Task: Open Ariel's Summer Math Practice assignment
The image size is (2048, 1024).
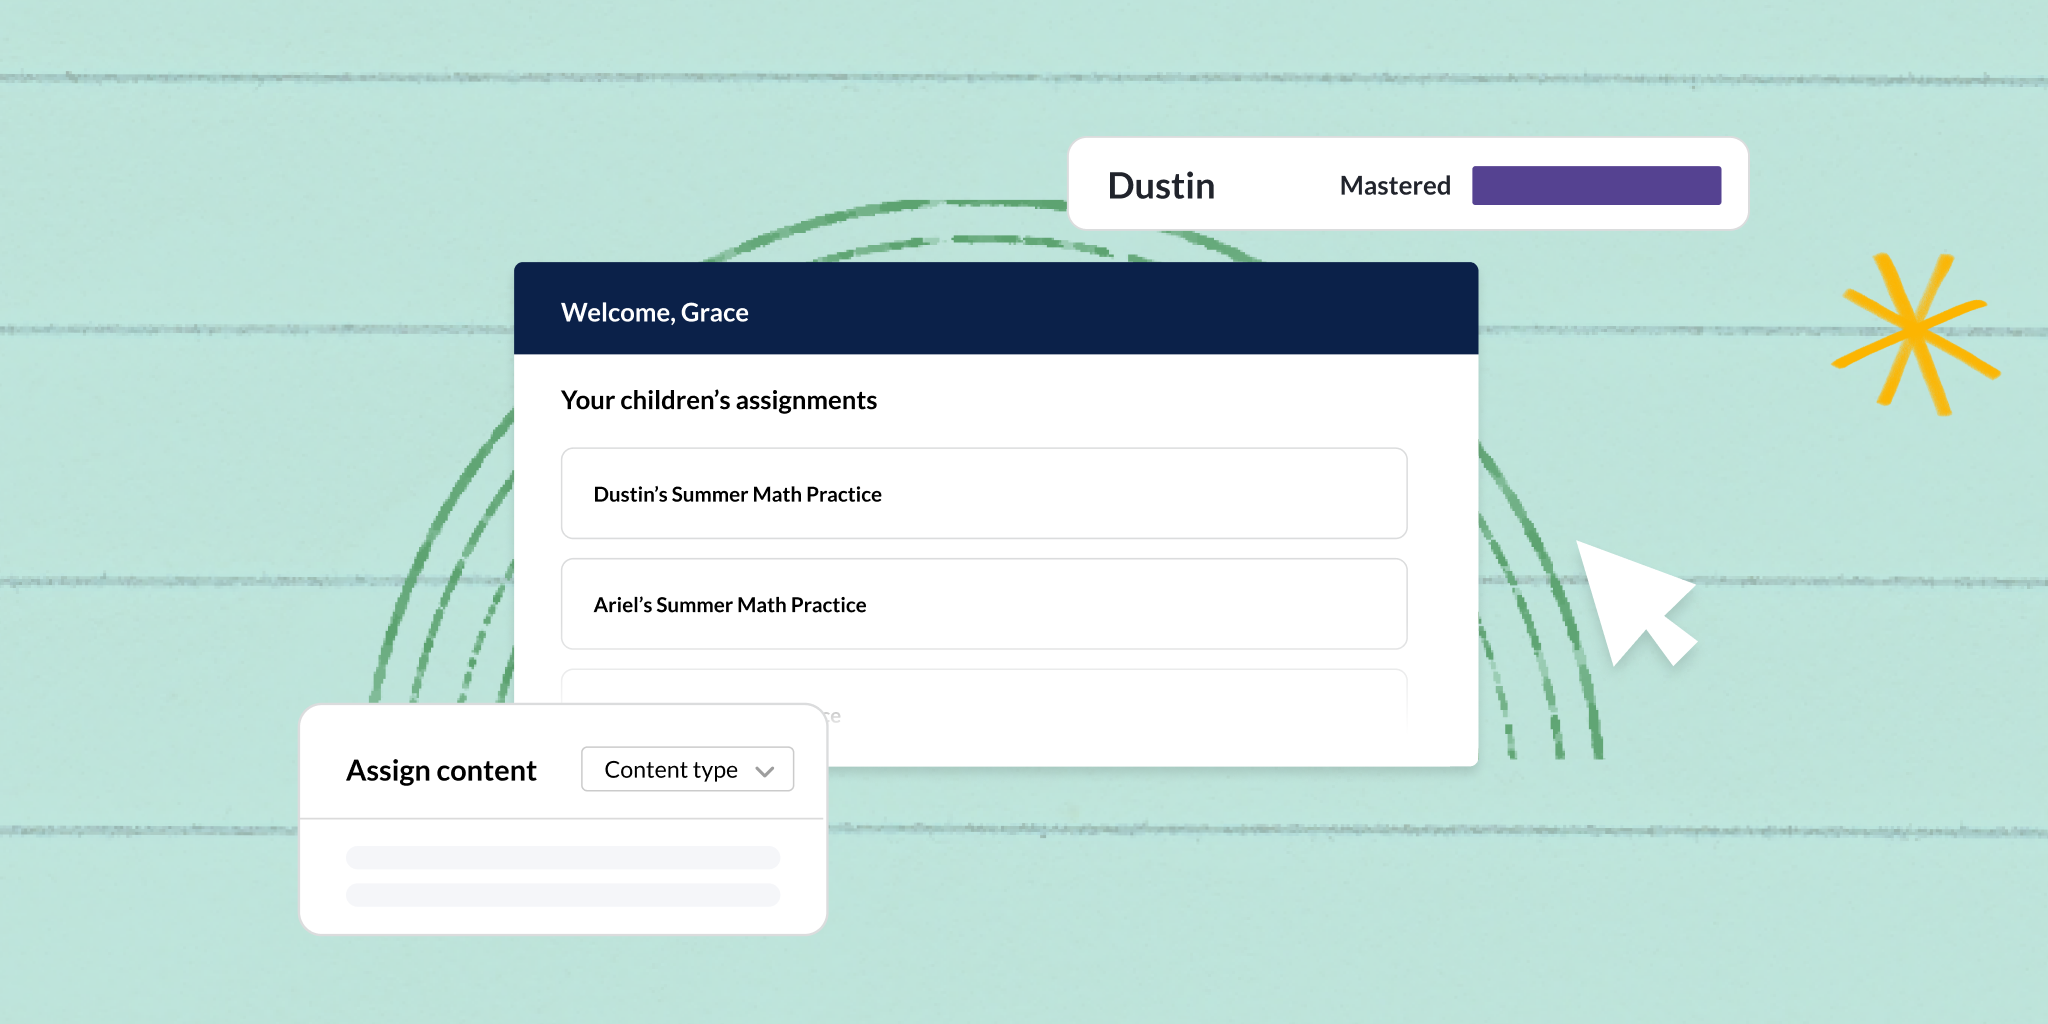Action: [983, 604]
